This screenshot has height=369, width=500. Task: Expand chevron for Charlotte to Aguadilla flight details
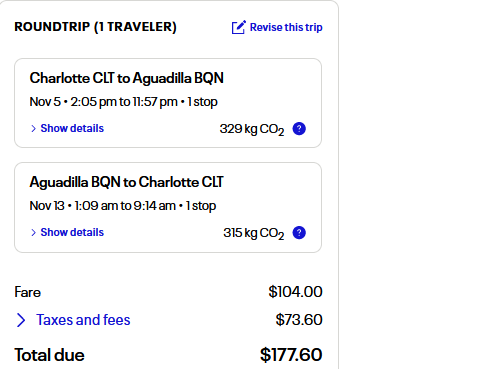33,129
